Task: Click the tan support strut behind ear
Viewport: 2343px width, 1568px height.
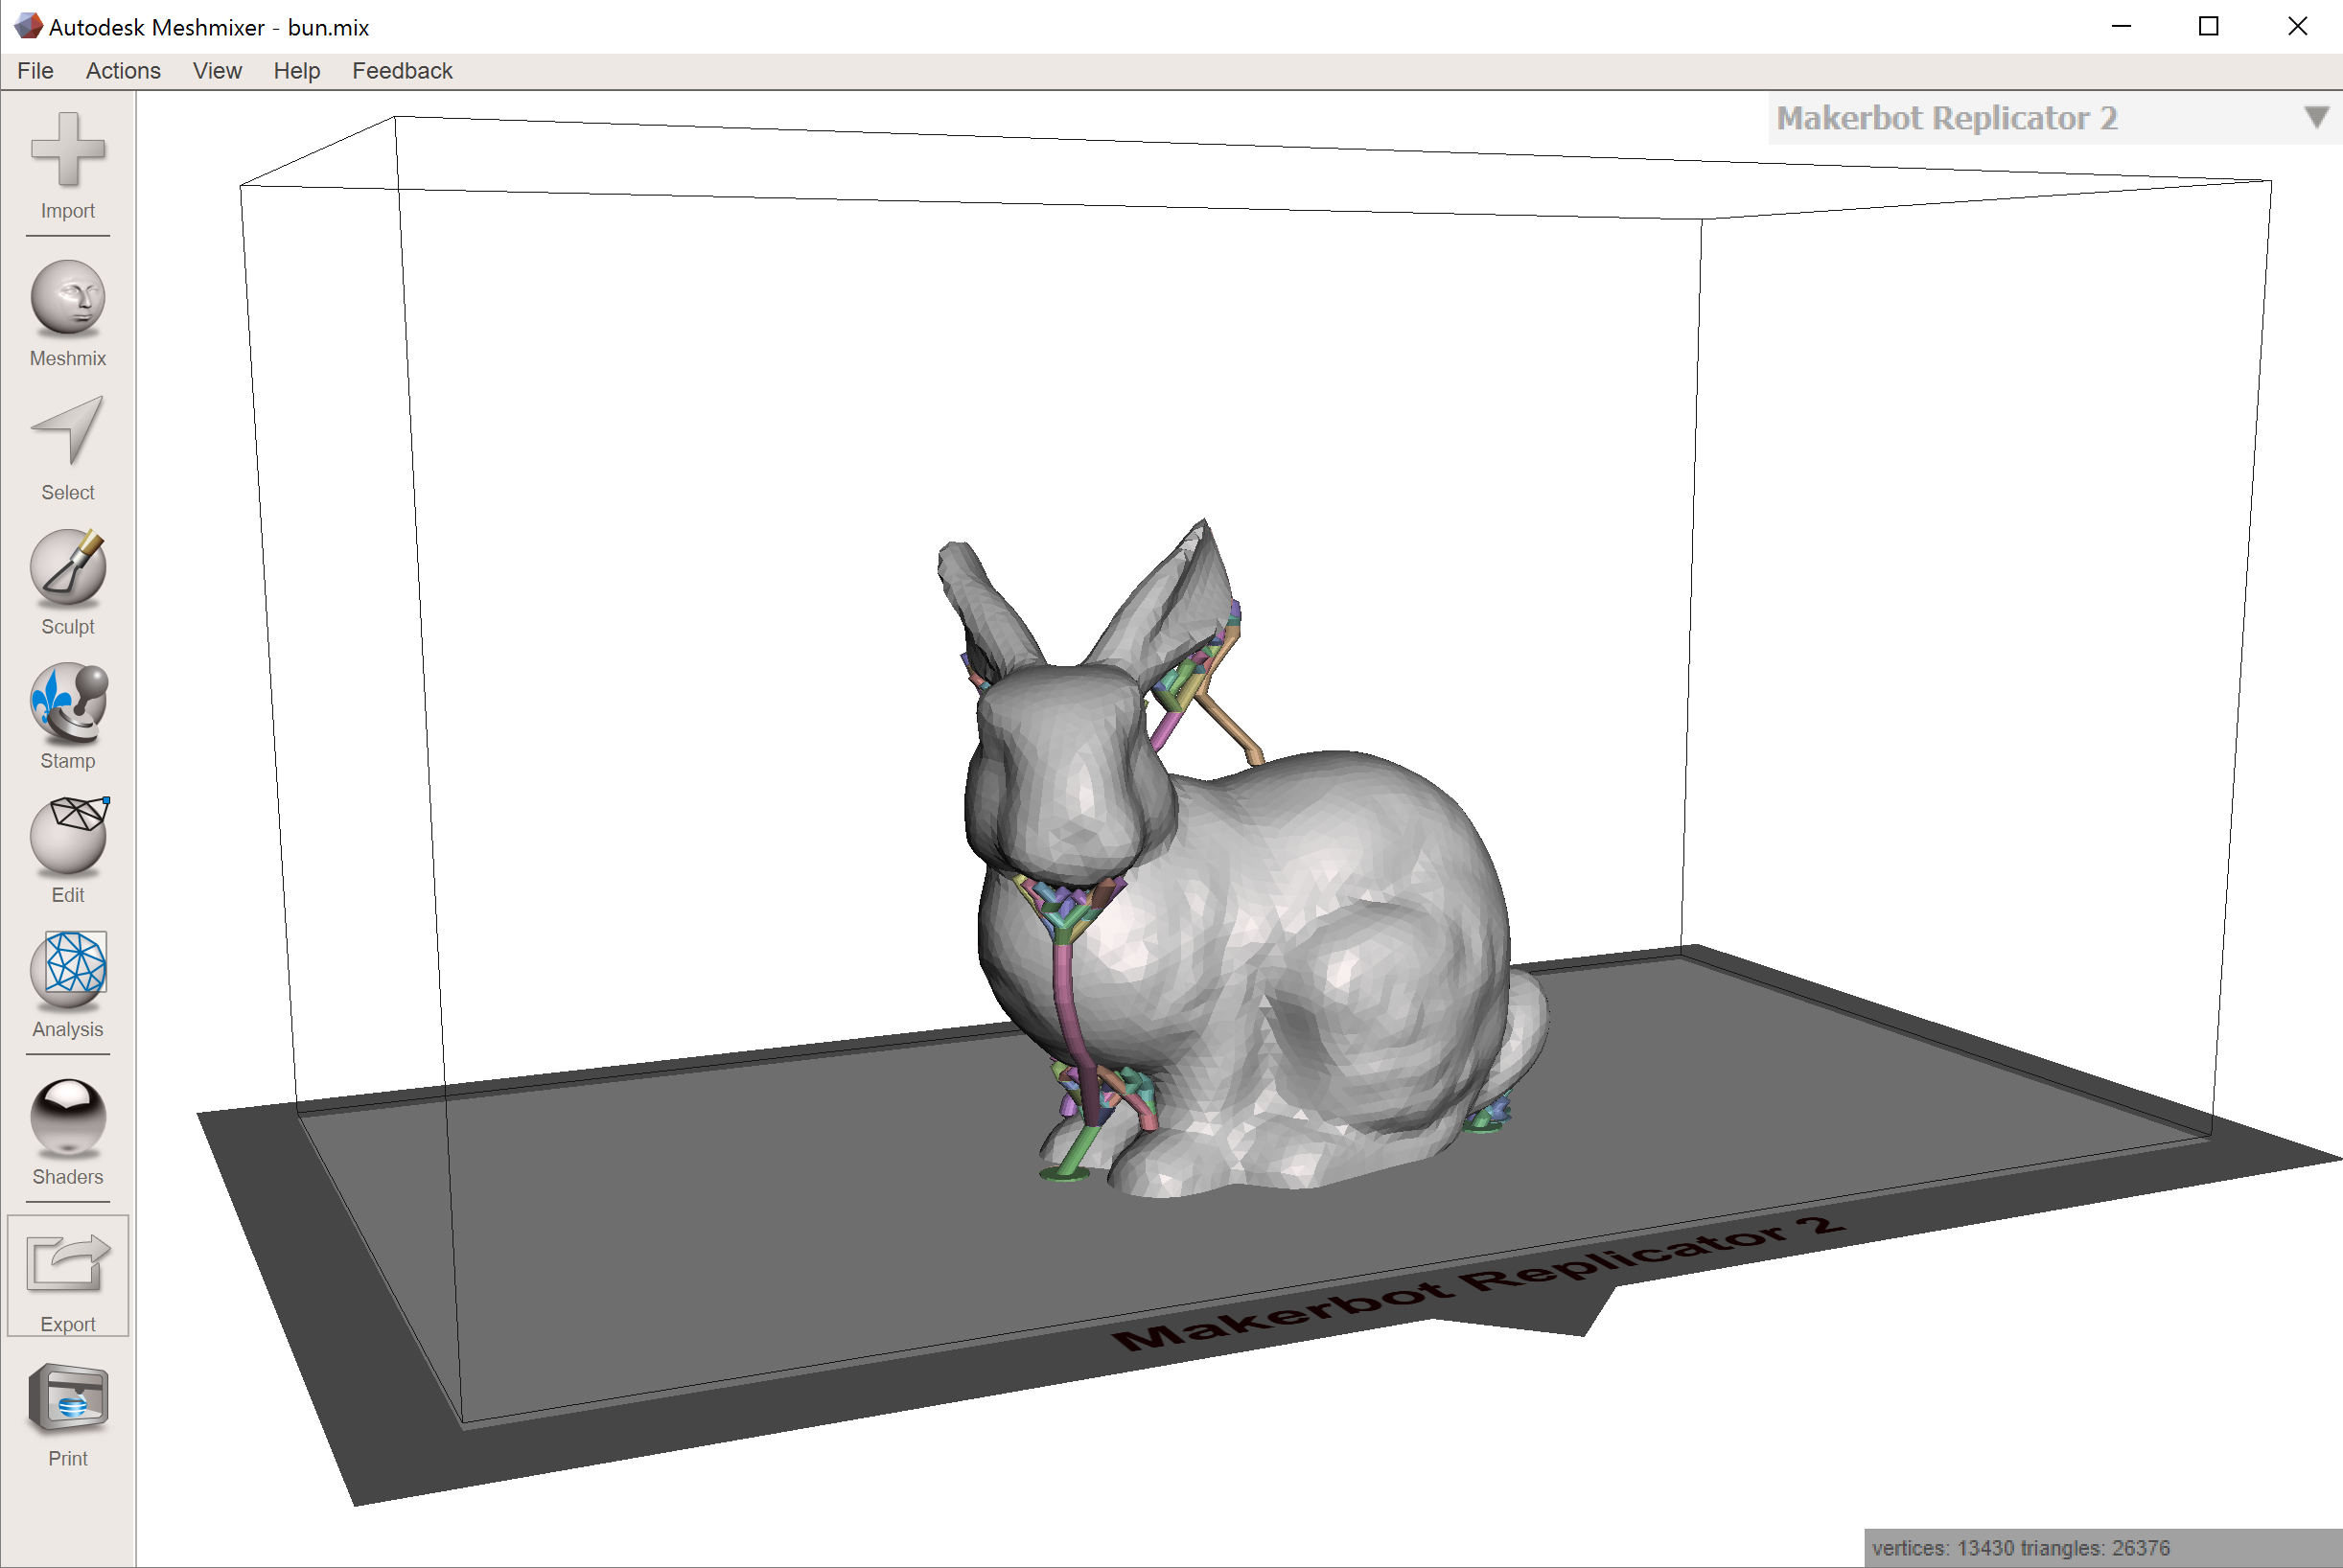Action: click(1232, 729)
